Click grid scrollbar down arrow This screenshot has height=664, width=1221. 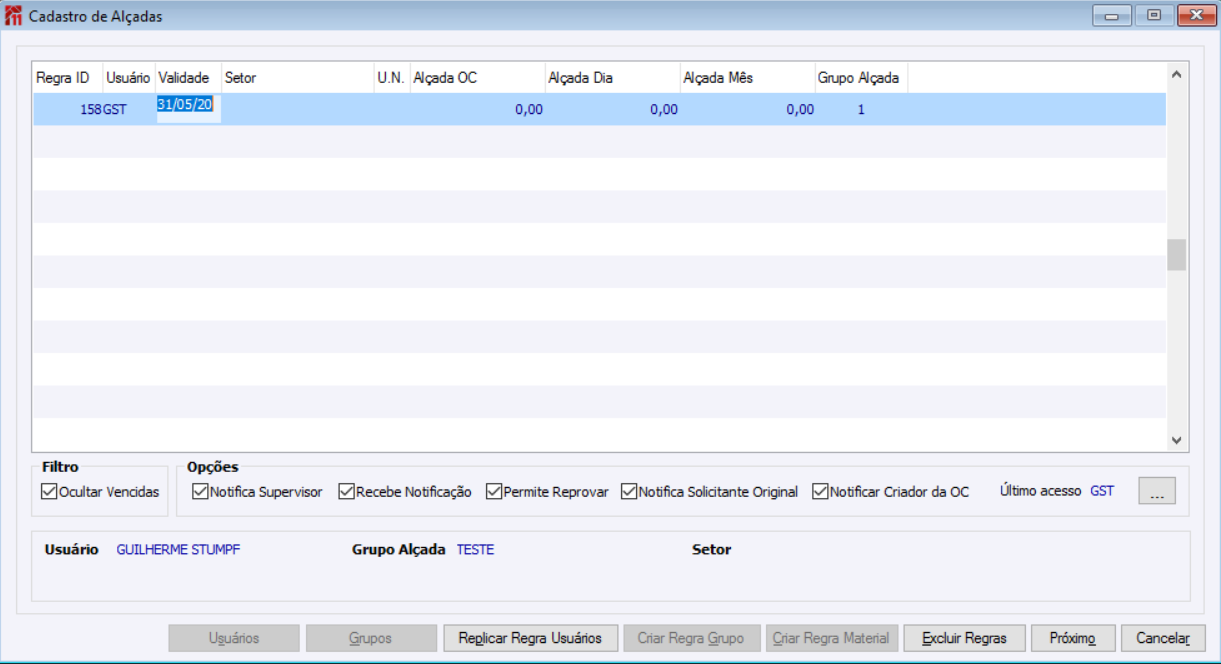coord(1176,440)
